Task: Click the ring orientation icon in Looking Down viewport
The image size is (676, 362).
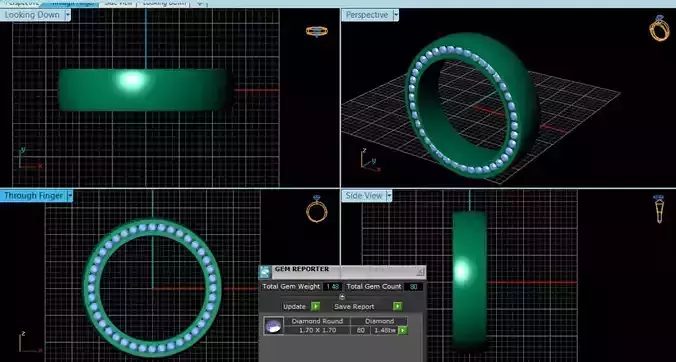Action: 317,31
